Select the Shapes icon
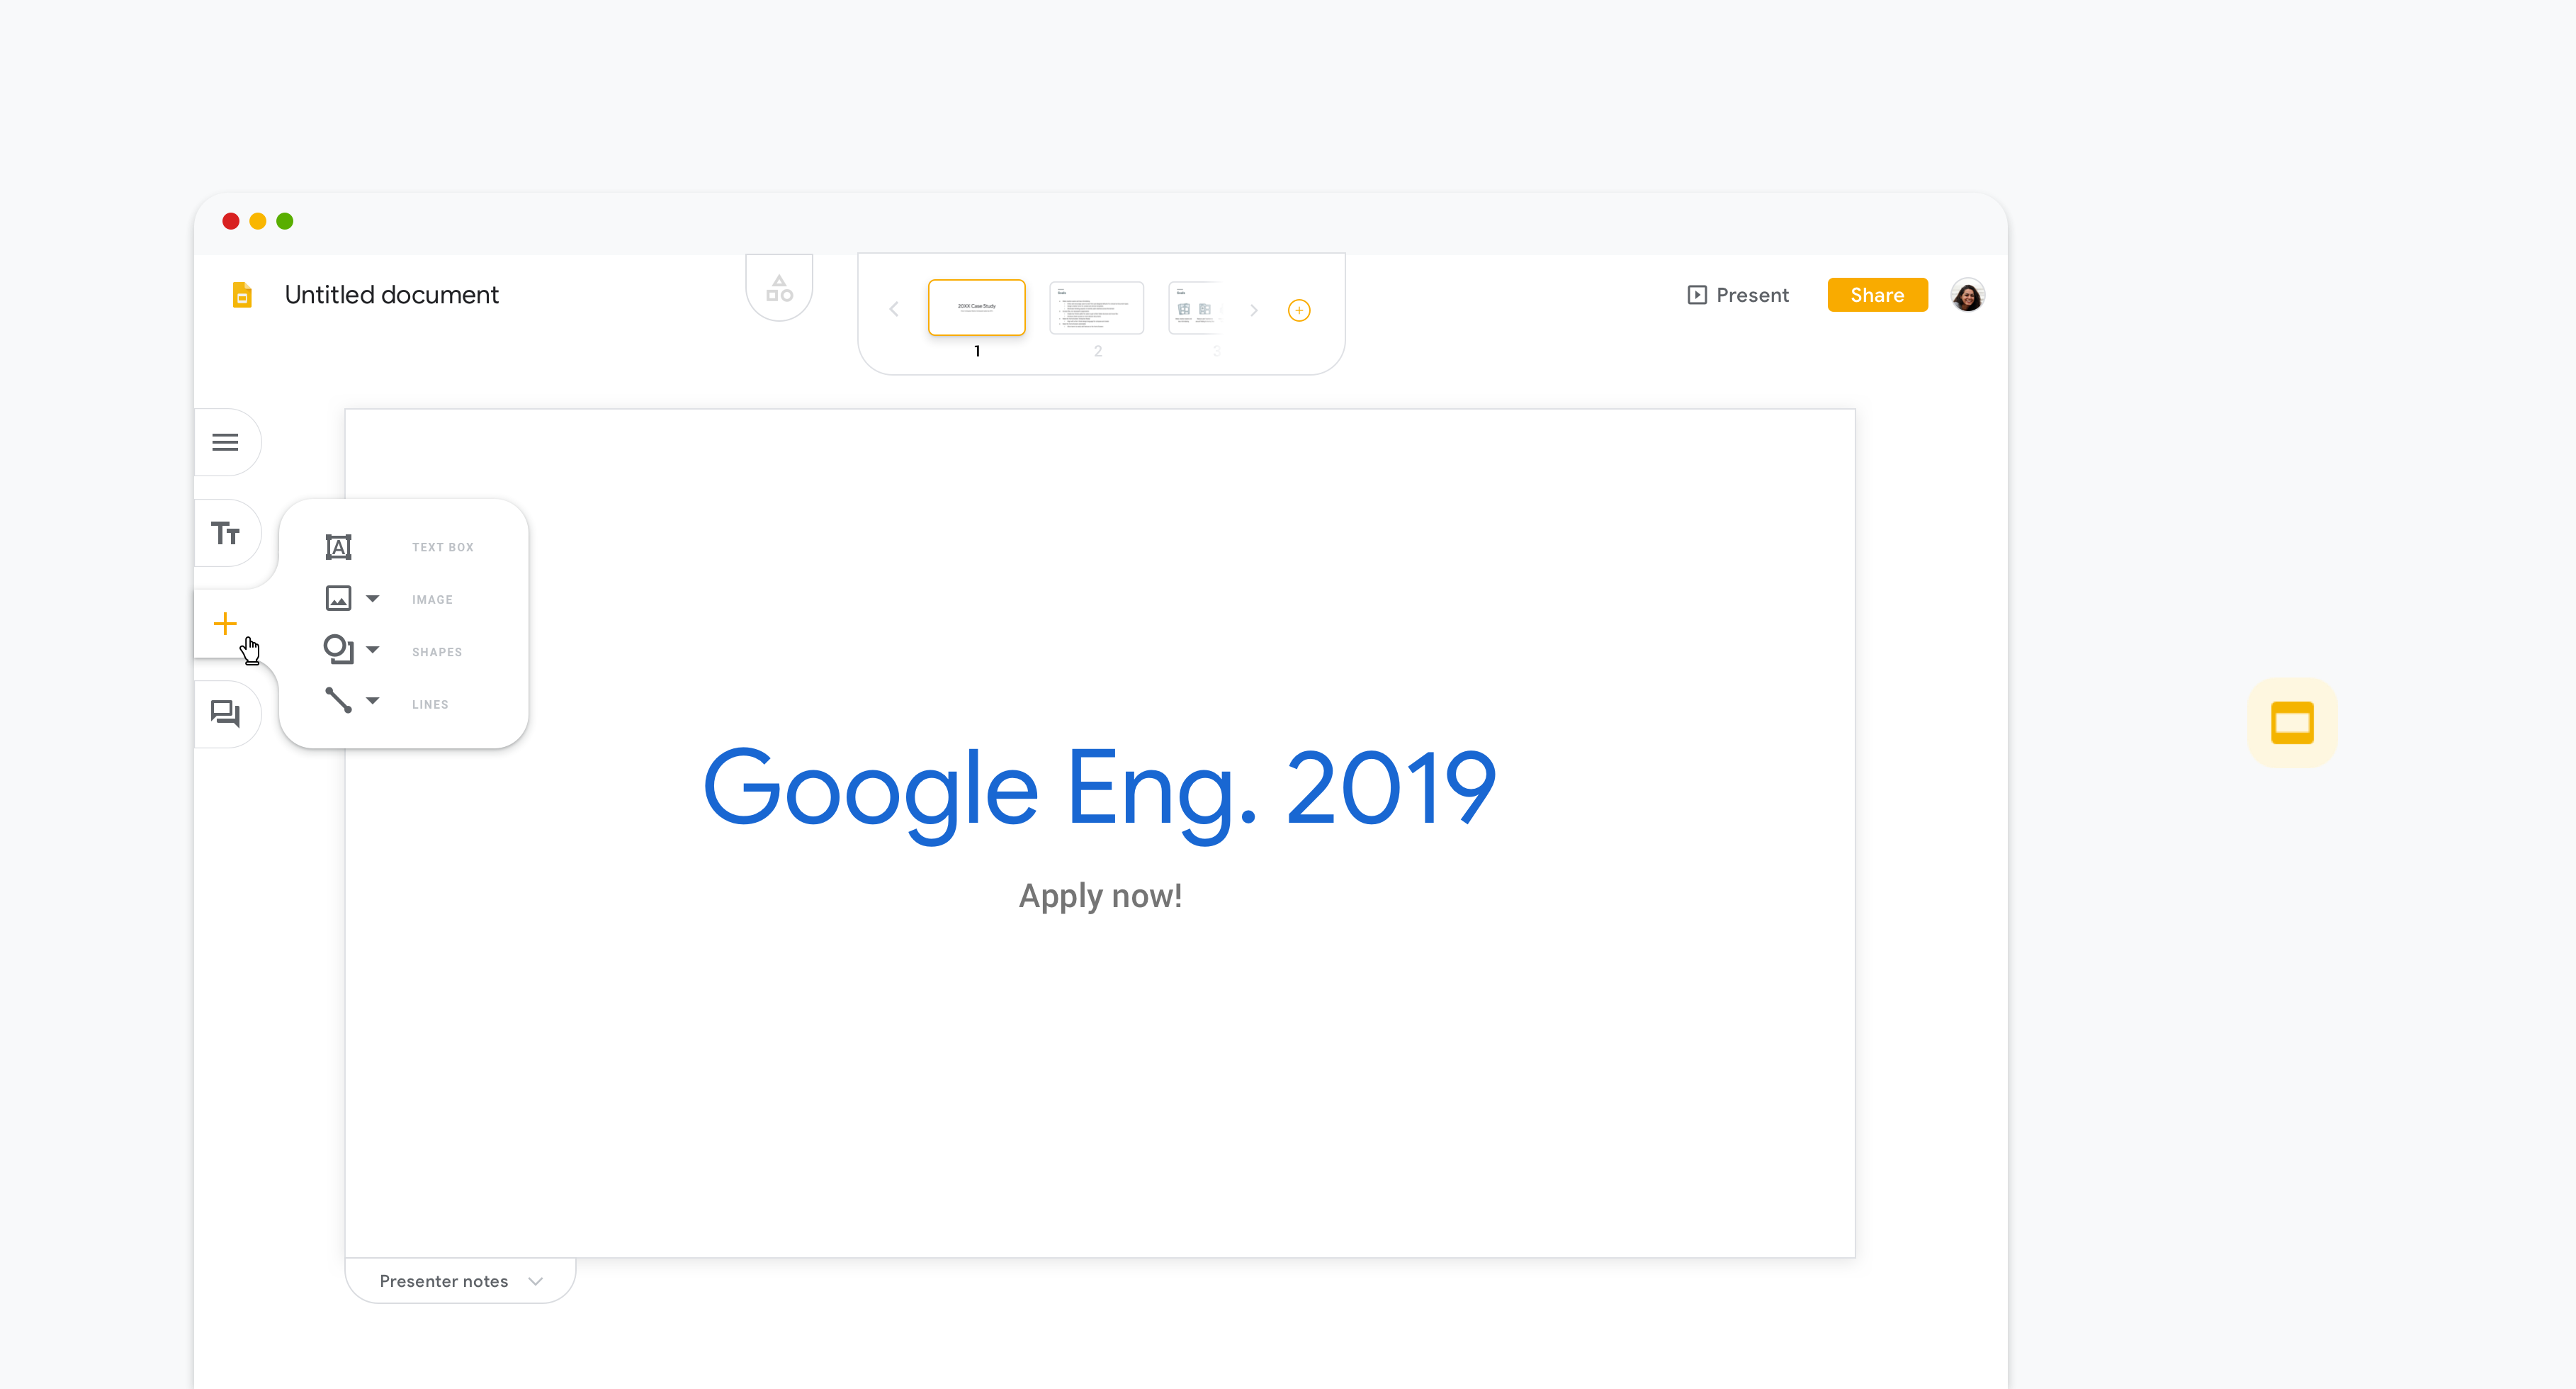The height and width of the screenshot is (1389, 2576). (x=338, y=650)
